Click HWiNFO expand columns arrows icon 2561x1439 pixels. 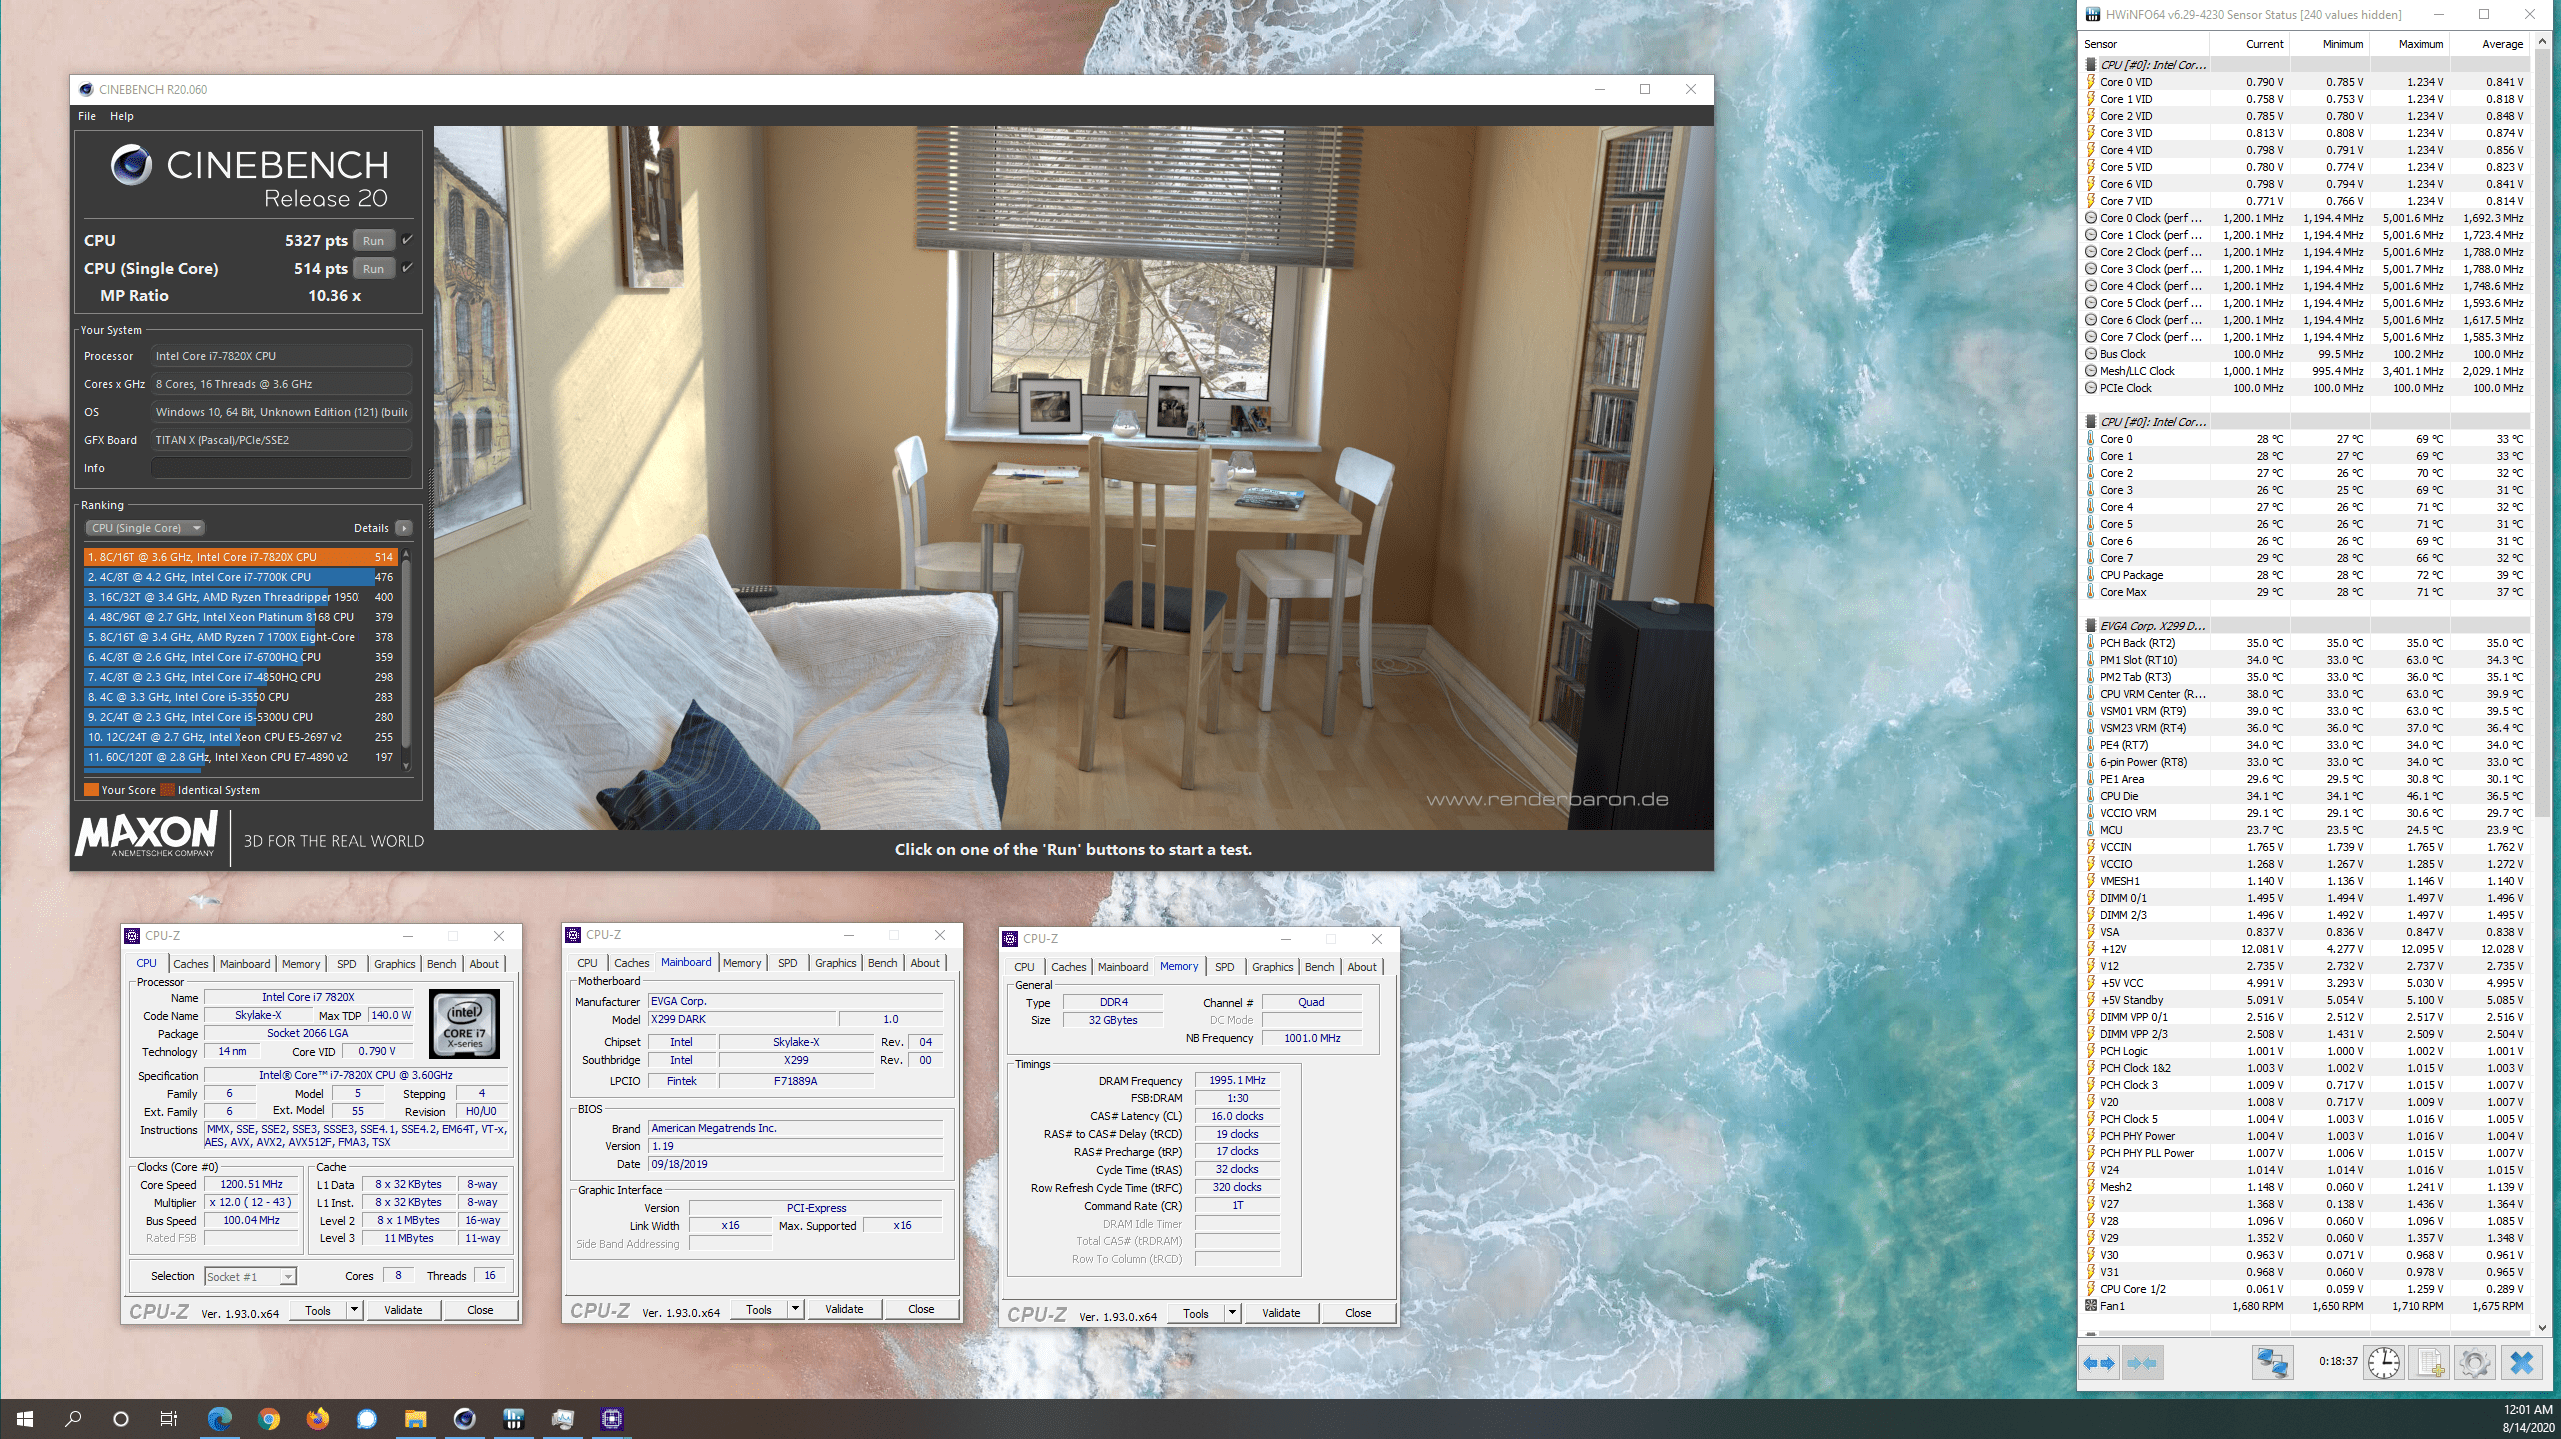pos(2099,1363)
